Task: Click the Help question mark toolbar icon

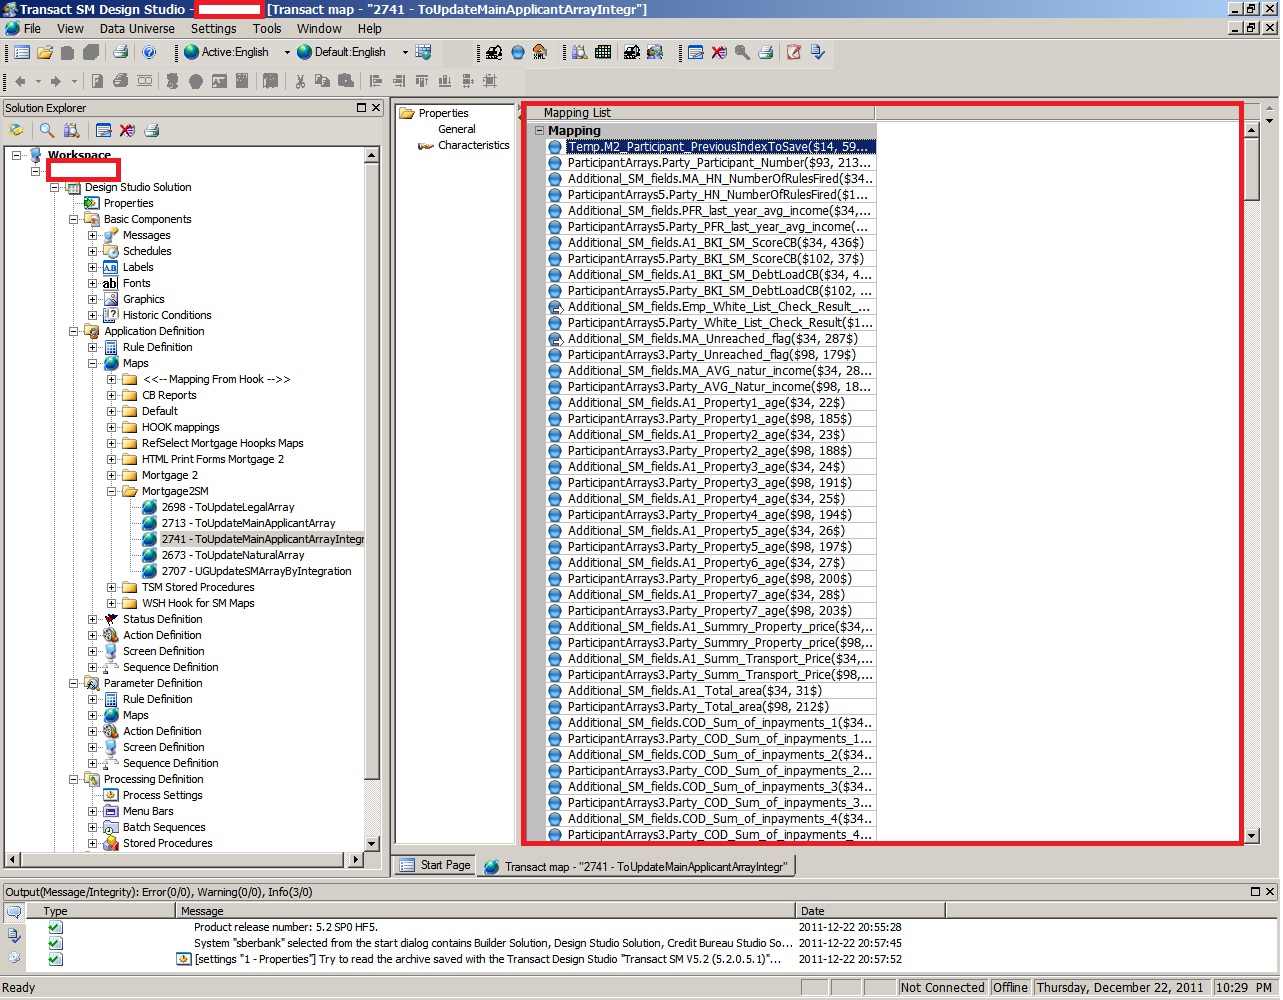Action: [149, 52]
